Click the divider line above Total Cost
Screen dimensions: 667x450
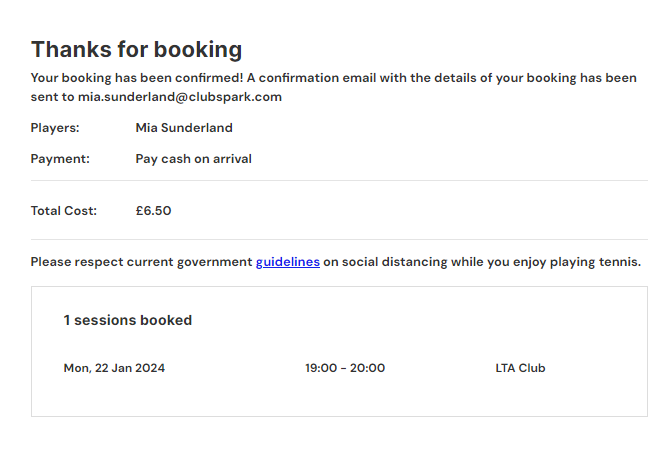339,180
